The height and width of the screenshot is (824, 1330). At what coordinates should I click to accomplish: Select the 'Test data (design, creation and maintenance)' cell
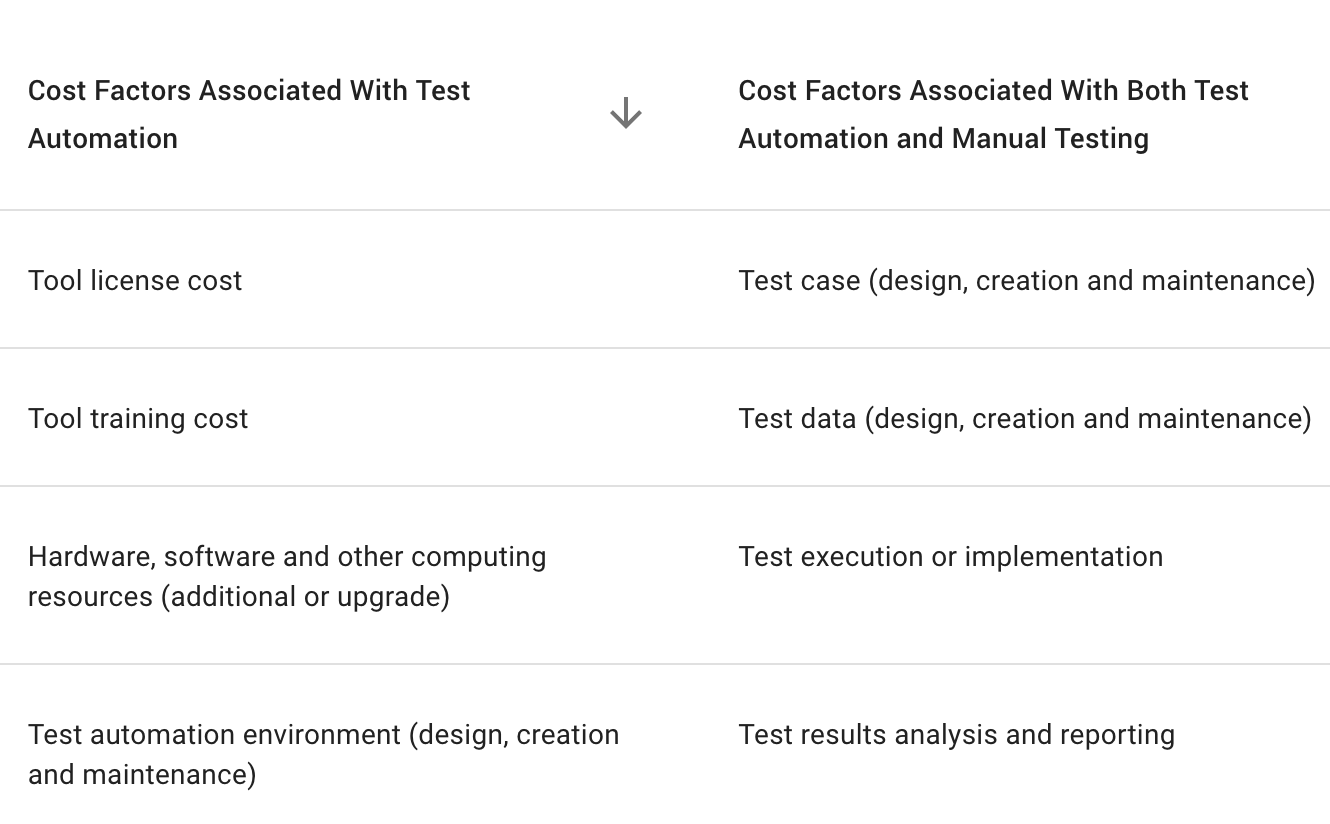click(x=1025, y=419)
